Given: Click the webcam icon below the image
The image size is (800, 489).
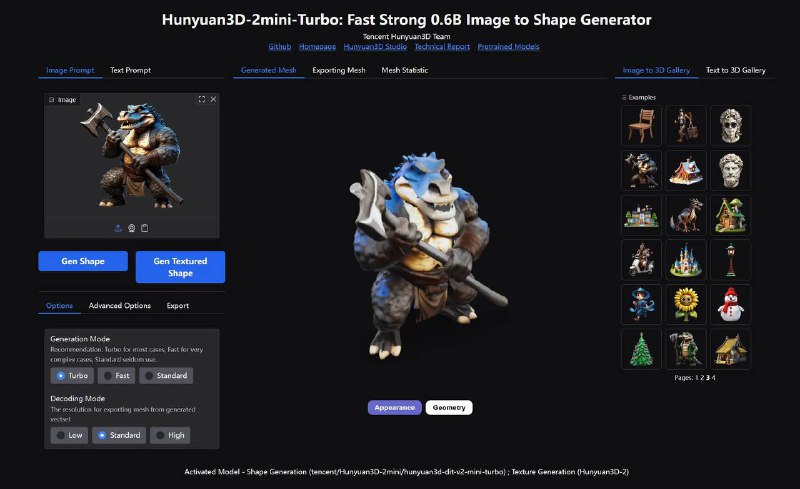Looking at the screenshot, I should pyautogui.click(x=132, y=228).
